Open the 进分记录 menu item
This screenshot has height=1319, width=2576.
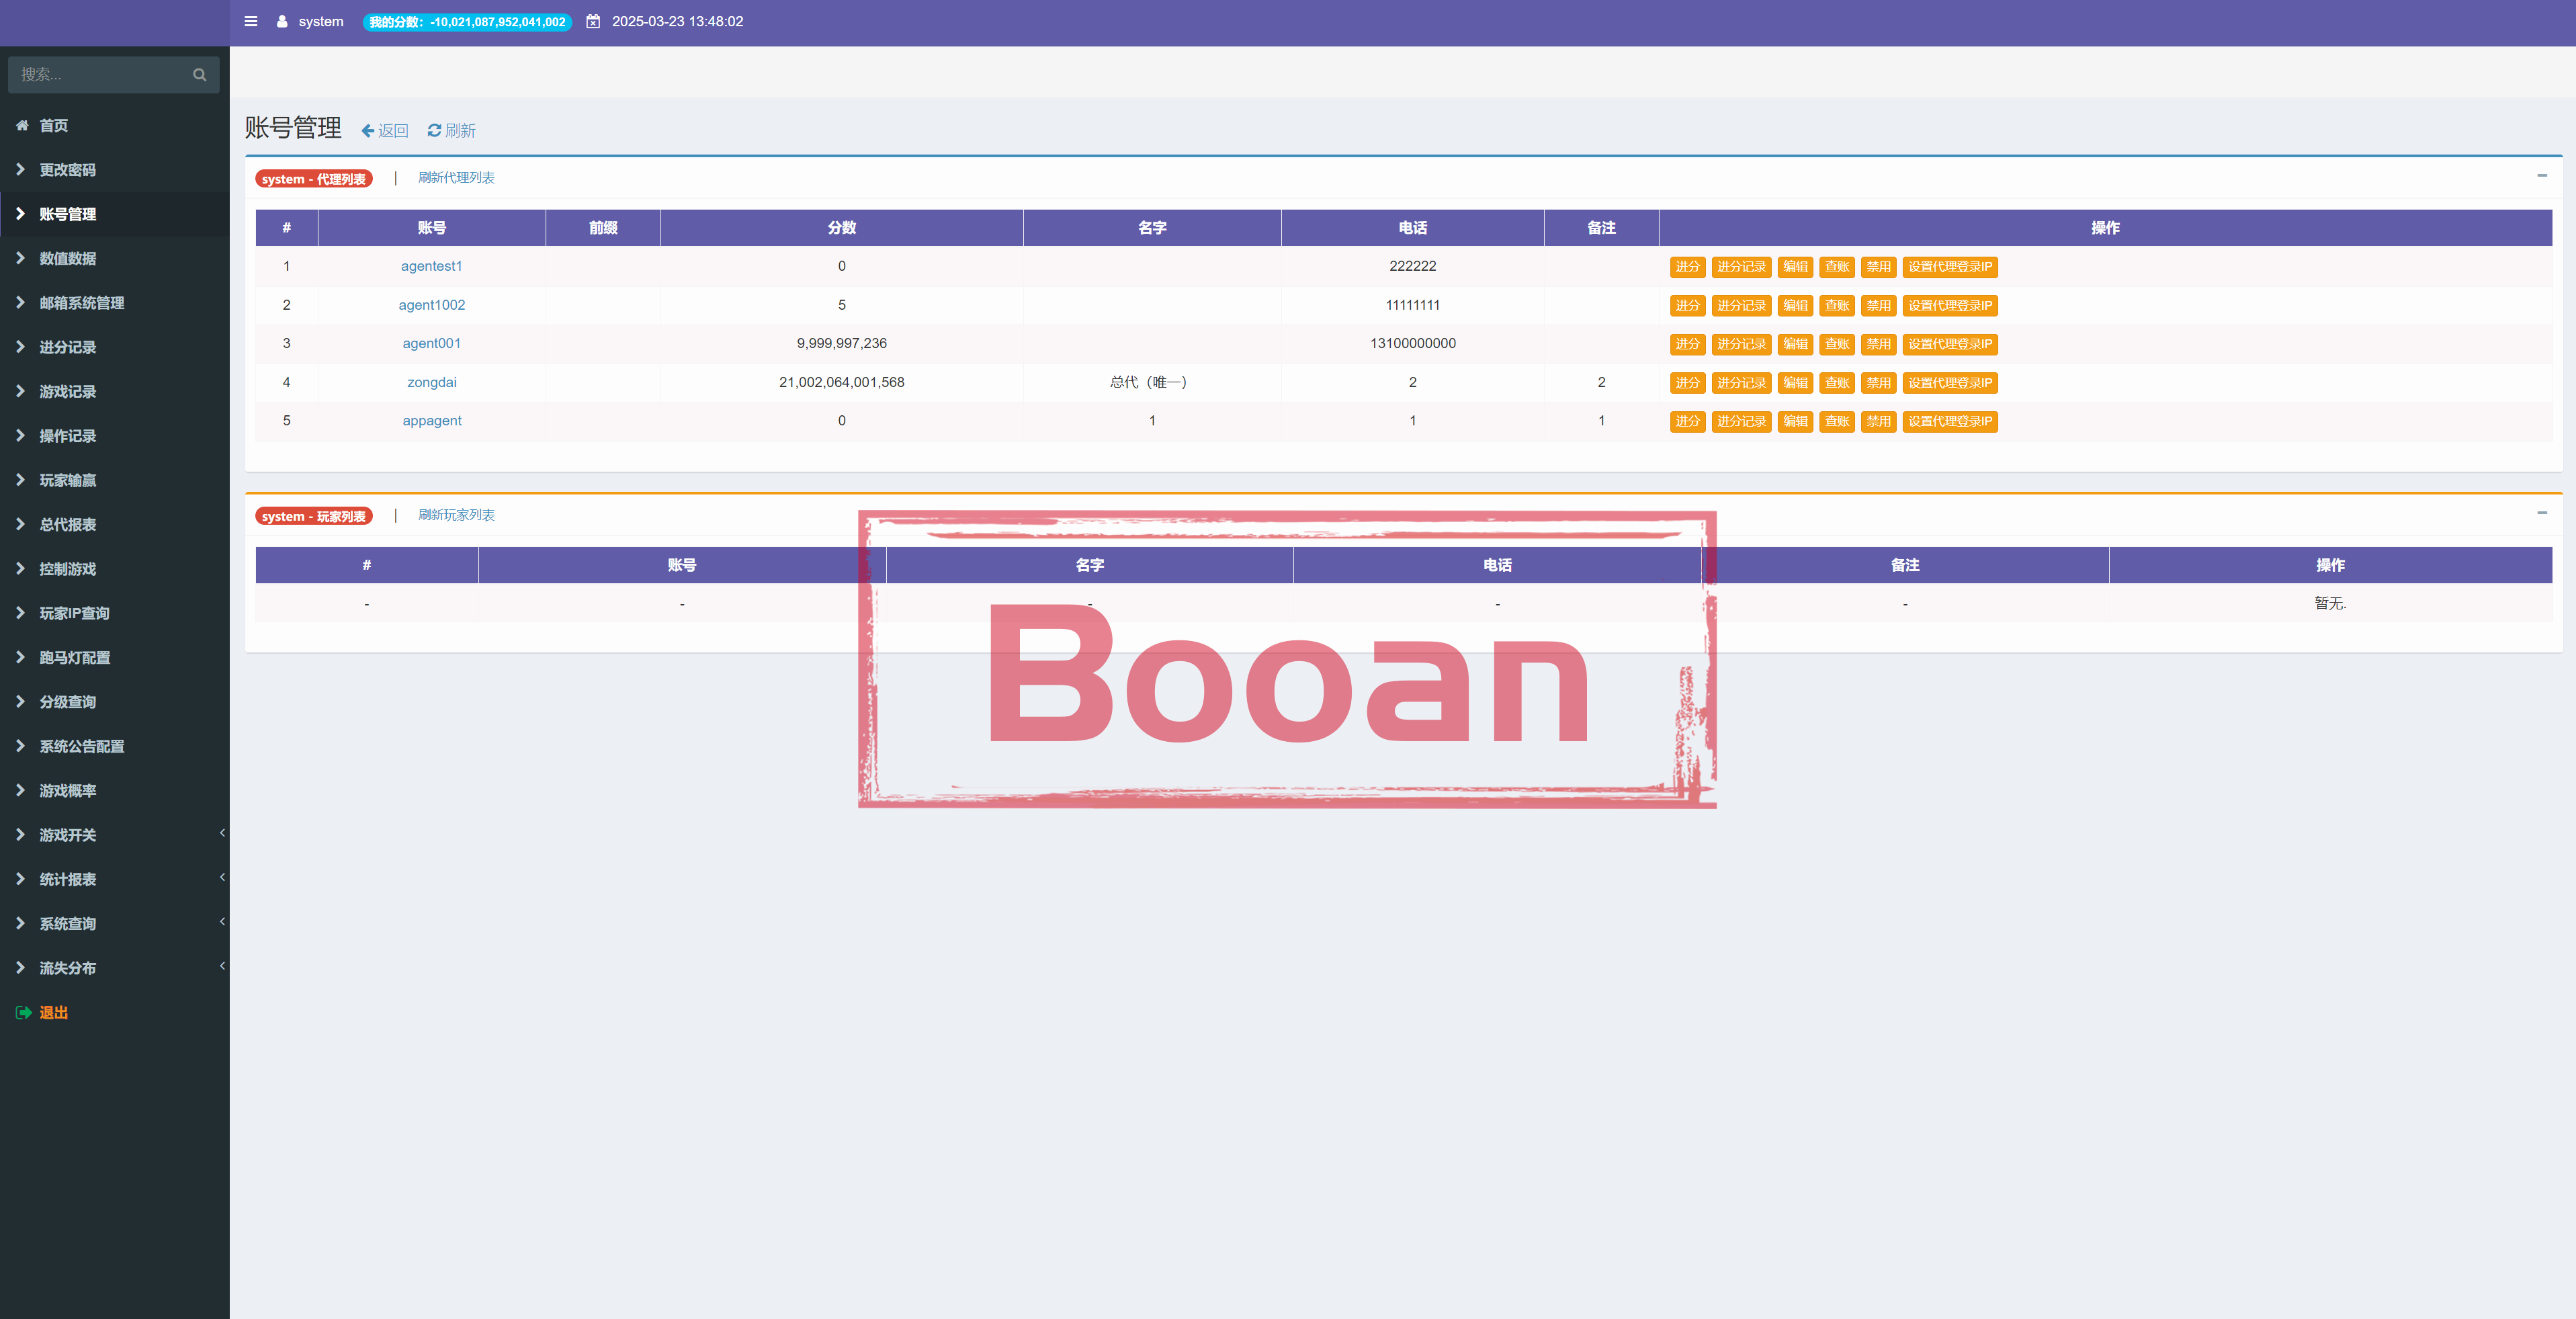click(x=67, y=347)
